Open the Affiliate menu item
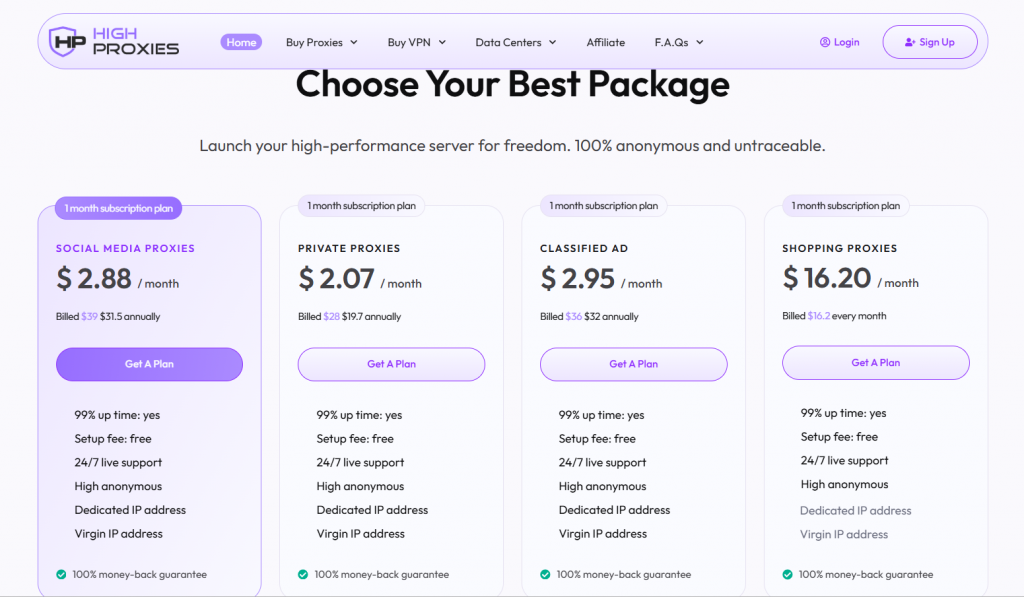Screen dimensions: 1024x597 tap(605, 42)
